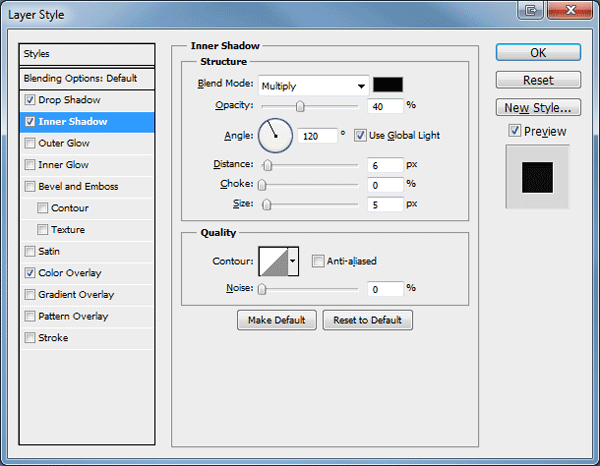This screenshot has width=600, height=466.
Task: Confirm the dialog with OK
Action: (x=538, y=52)
